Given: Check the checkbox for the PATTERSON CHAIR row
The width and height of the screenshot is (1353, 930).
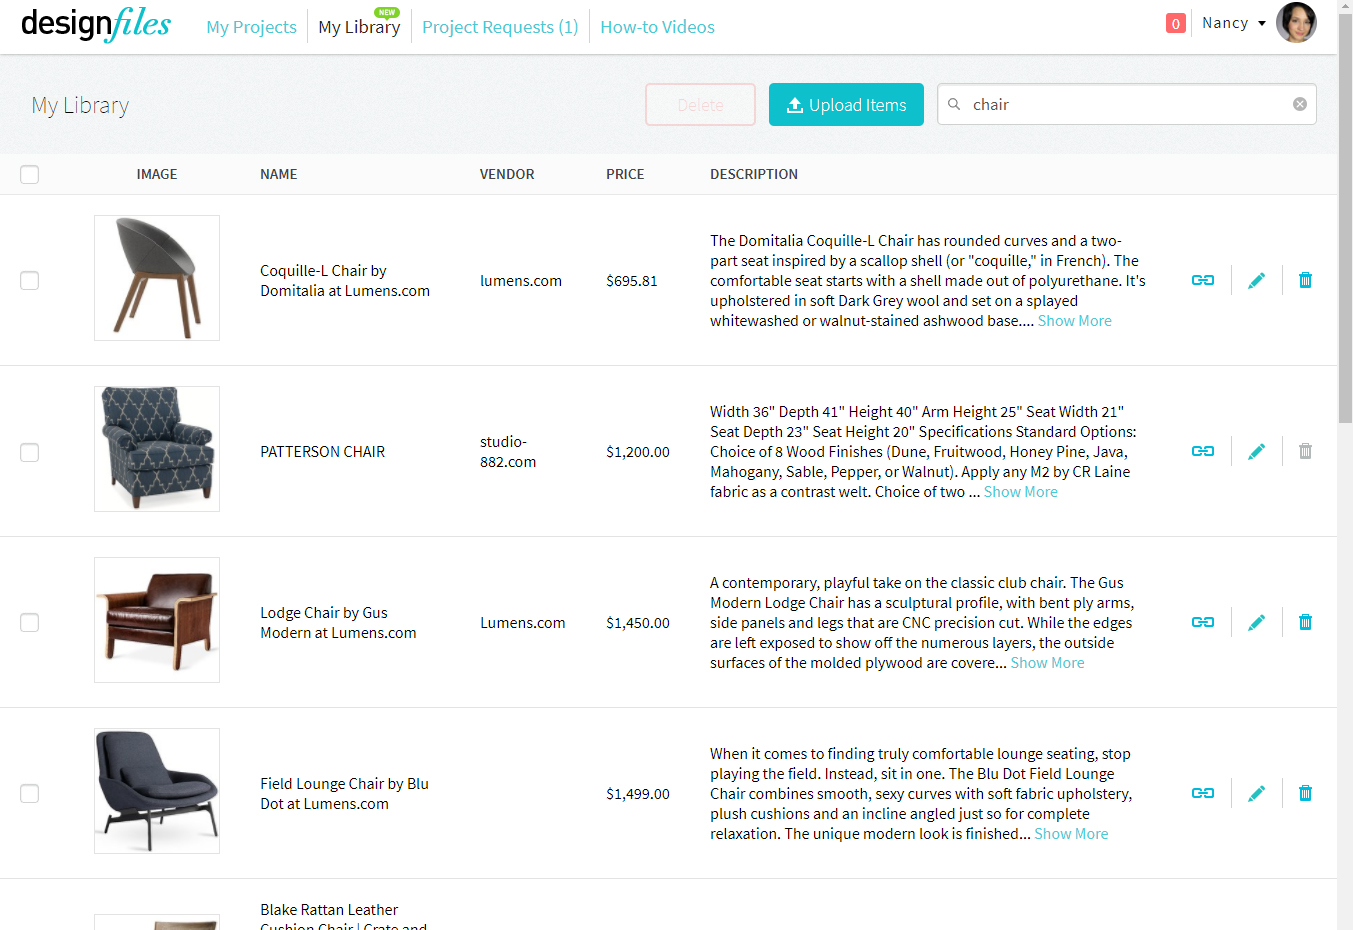Looking at the screenshot, I should 29,452.
